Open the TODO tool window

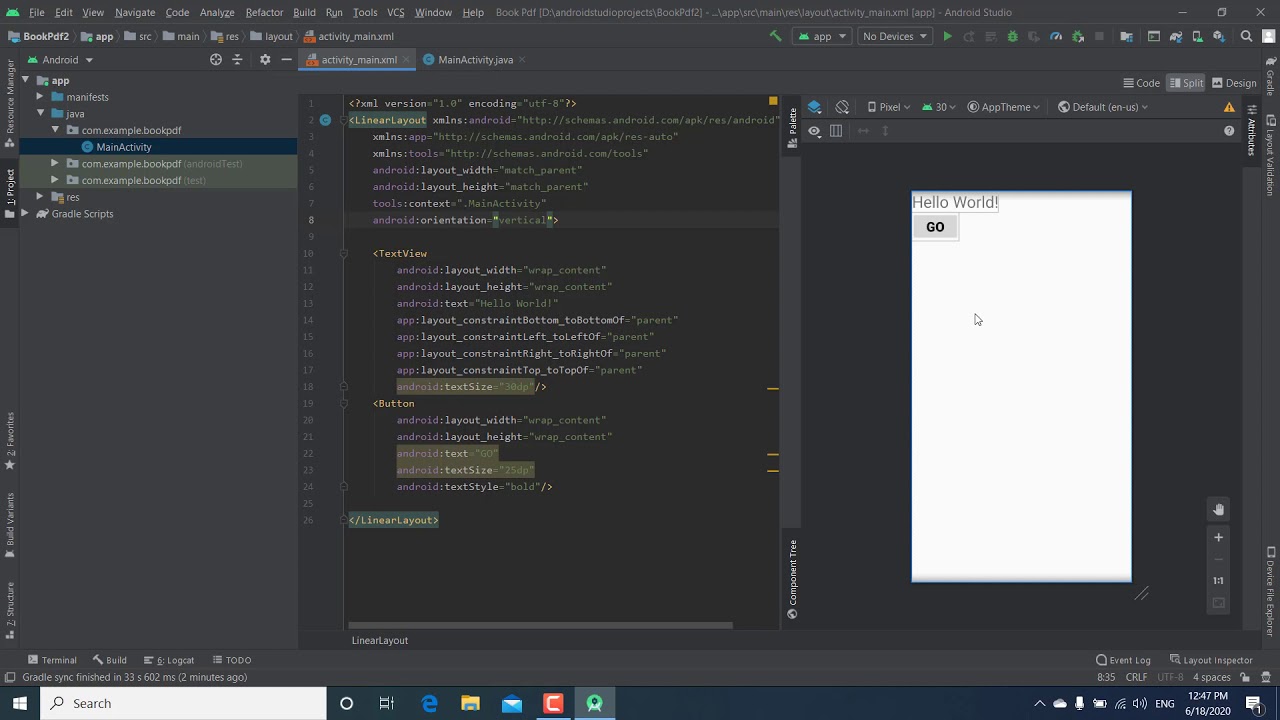(231, 660)
